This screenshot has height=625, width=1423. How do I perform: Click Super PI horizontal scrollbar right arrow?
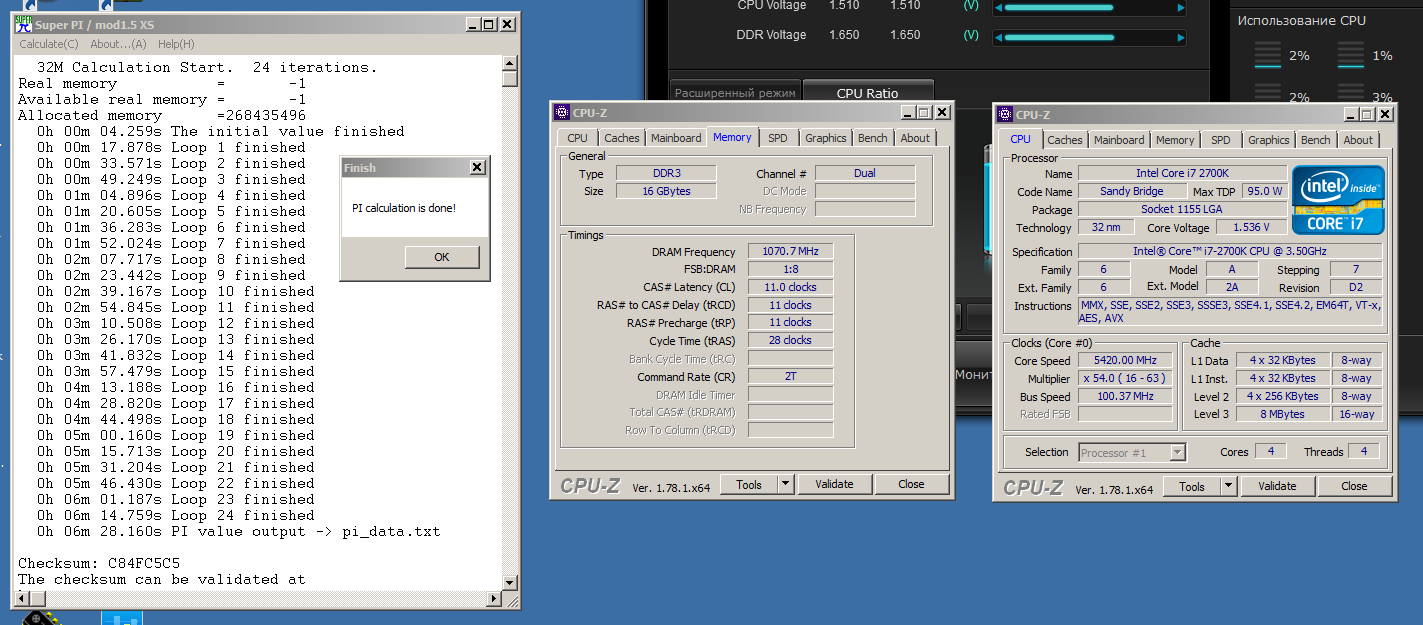point(493,598)
